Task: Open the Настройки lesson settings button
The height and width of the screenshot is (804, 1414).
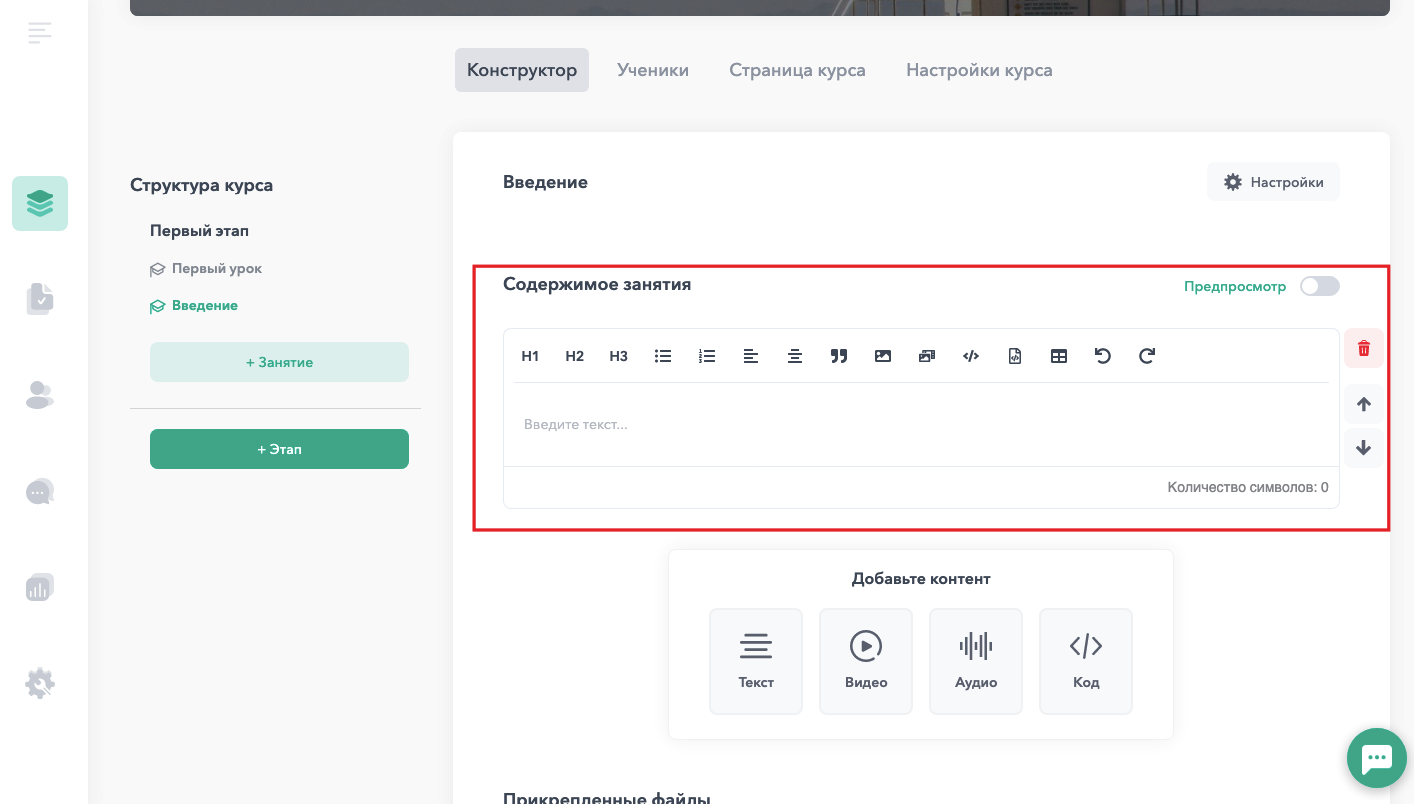Action: coord(1273,182)
